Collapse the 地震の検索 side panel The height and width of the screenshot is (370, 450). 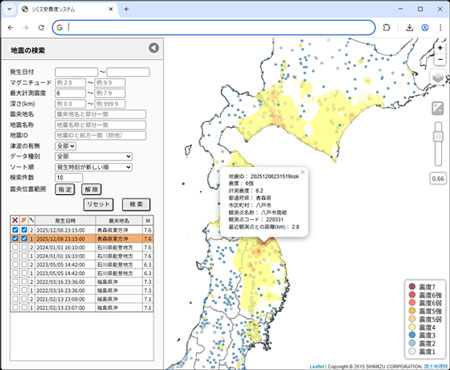[x=154, y=48]
